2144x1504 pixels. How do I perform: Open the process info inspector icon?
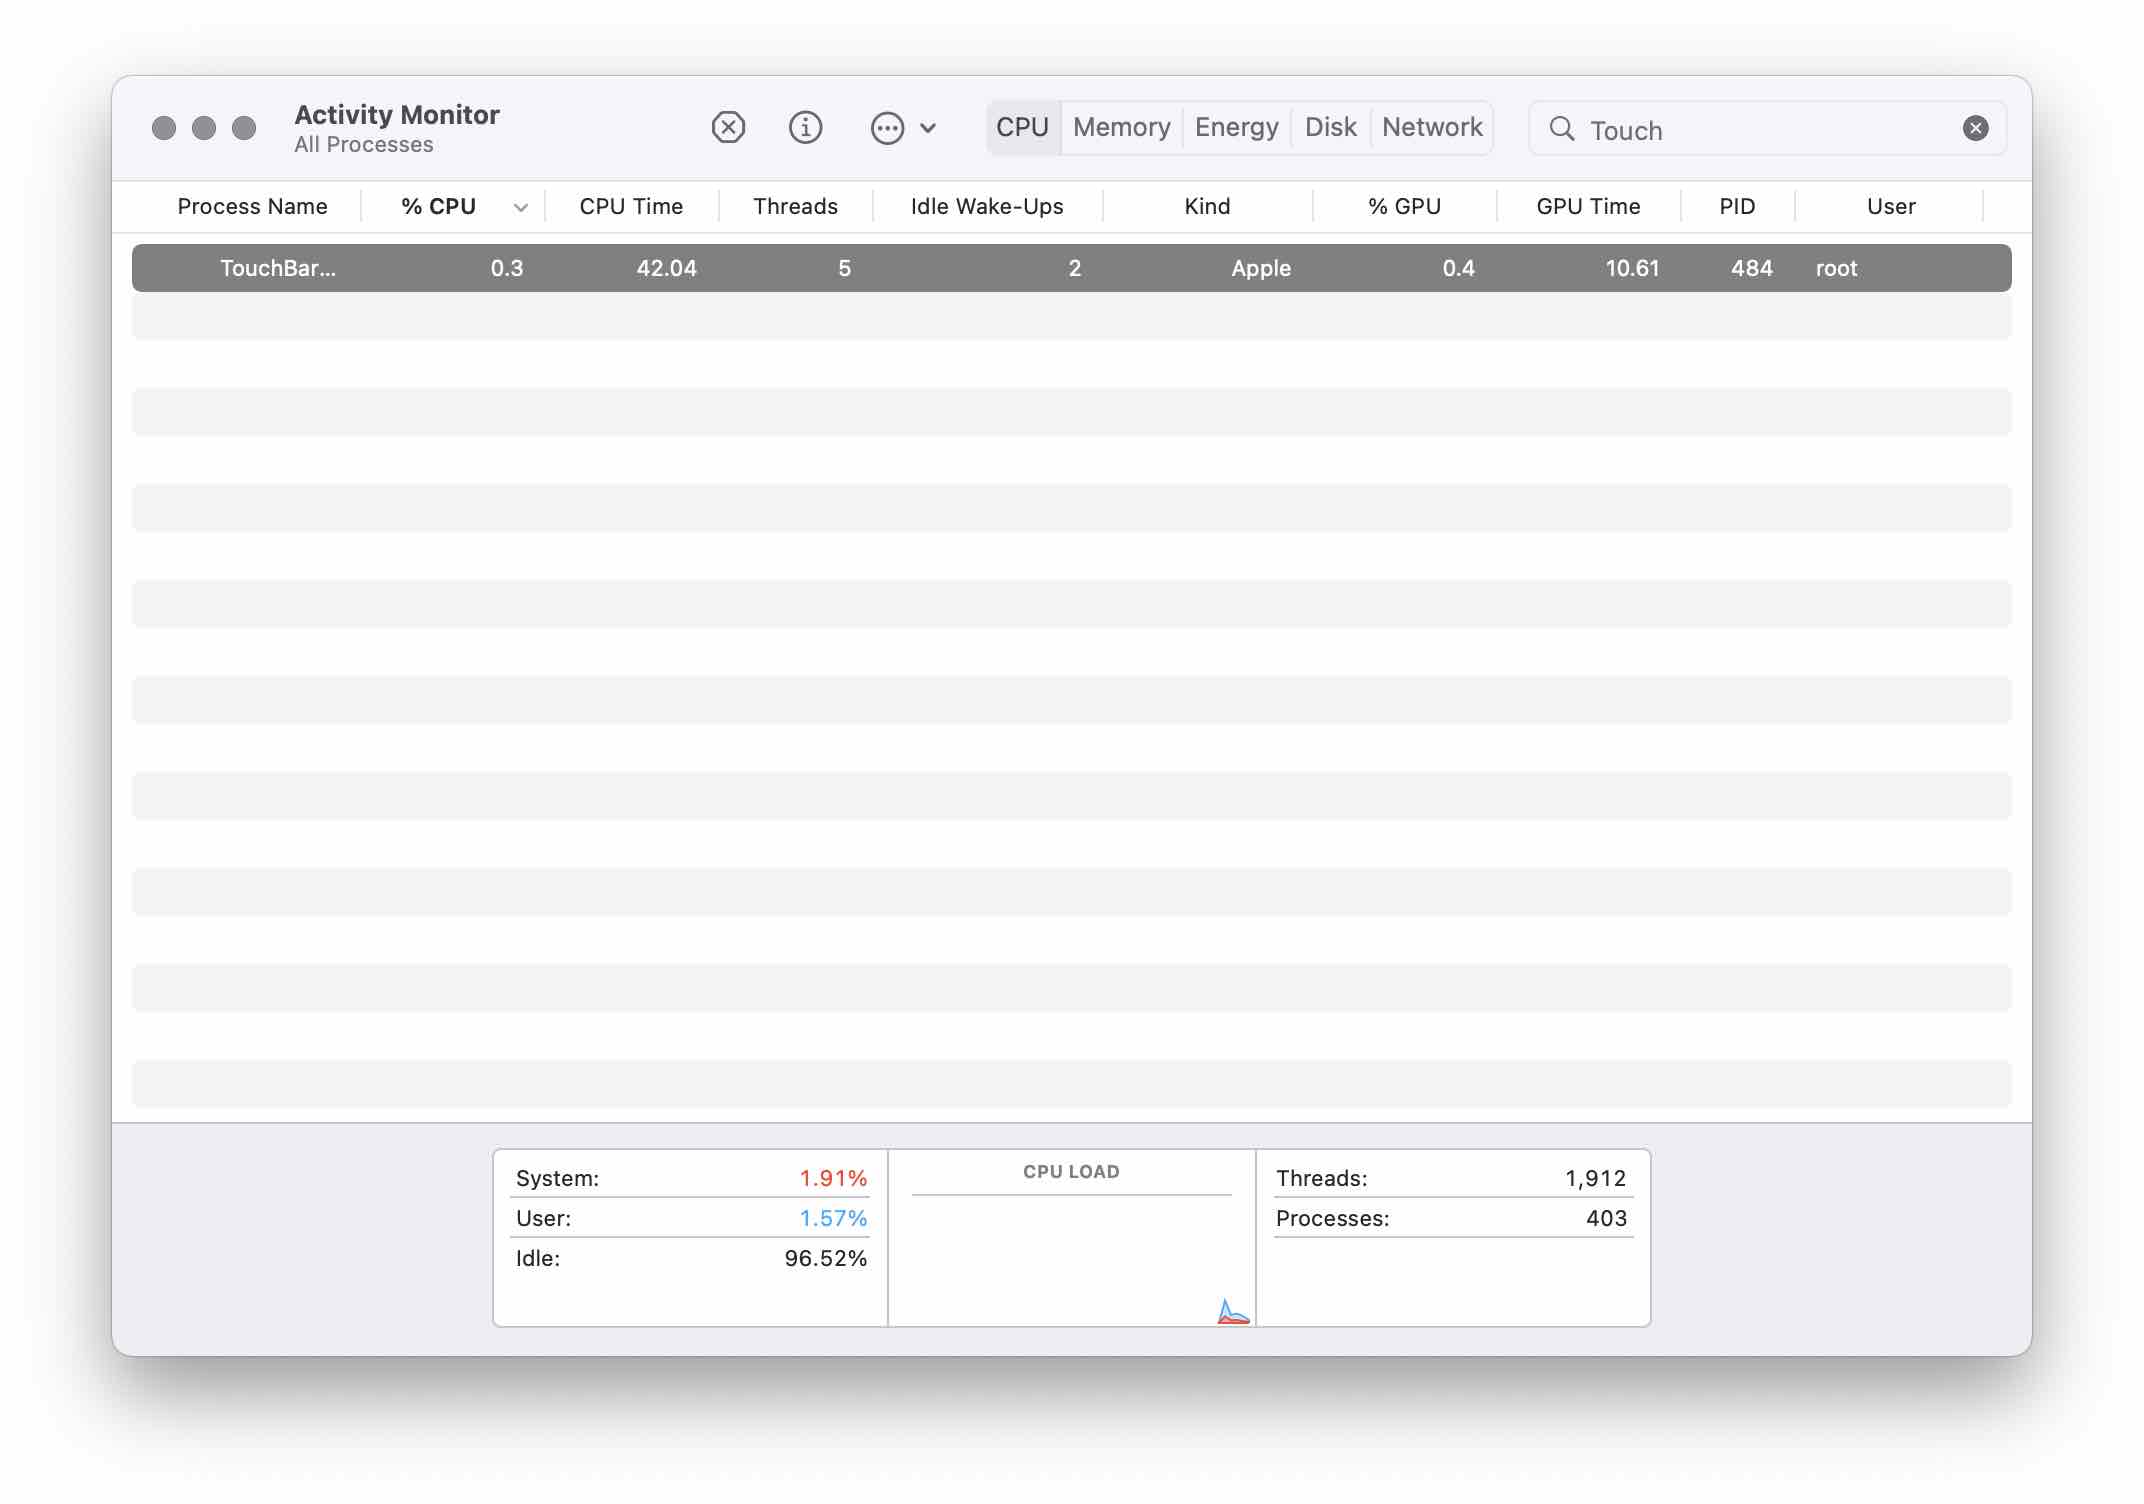pos(805,128)
